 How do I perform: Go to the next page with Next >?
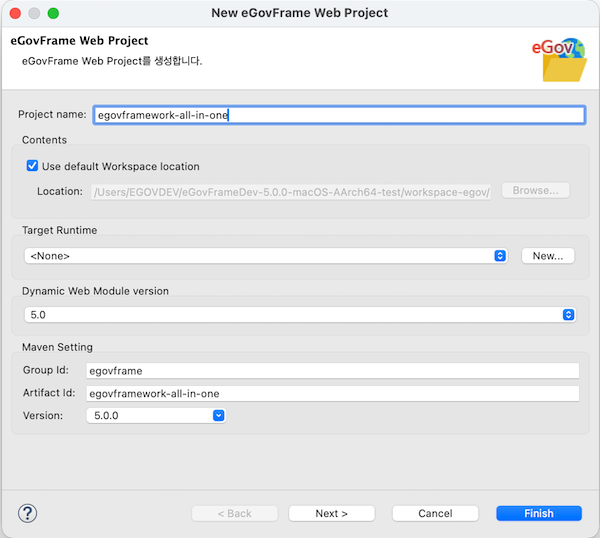point(331,513)
